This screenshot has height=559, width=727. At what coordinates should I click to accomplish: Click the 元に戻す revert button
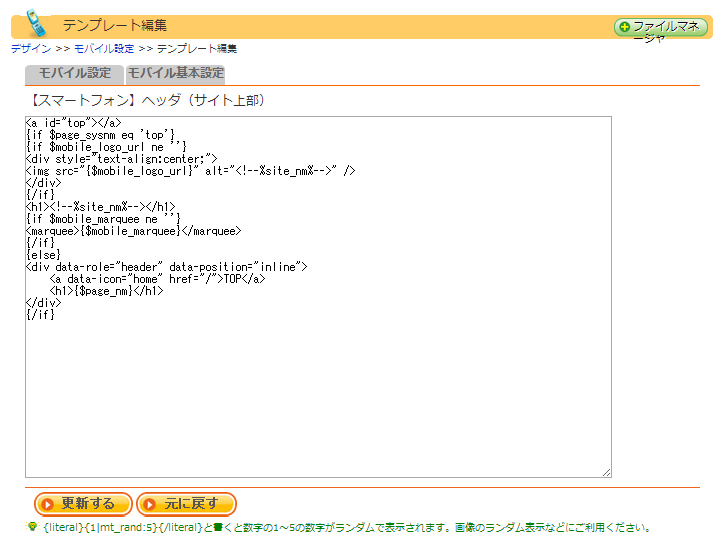pyautogui.click(x=186, y=504)
